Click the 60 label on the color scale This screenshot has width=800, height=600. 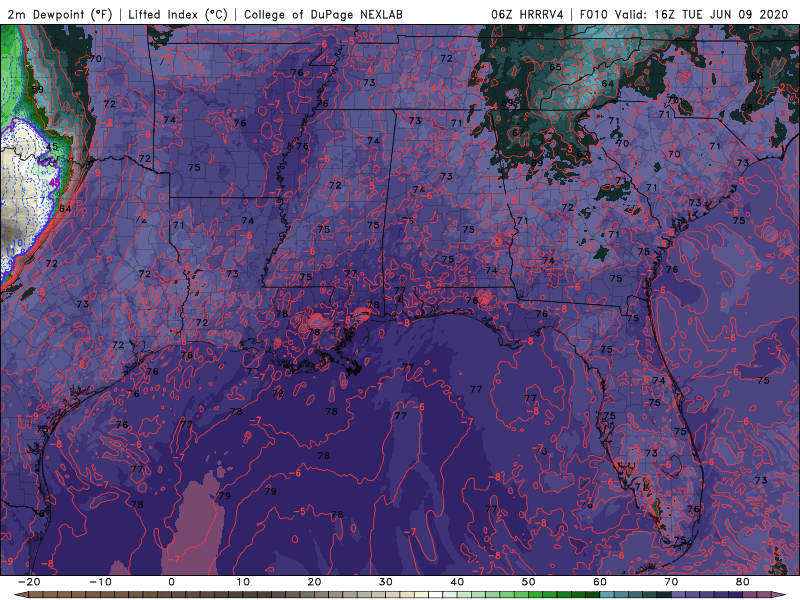coord(600,582)
